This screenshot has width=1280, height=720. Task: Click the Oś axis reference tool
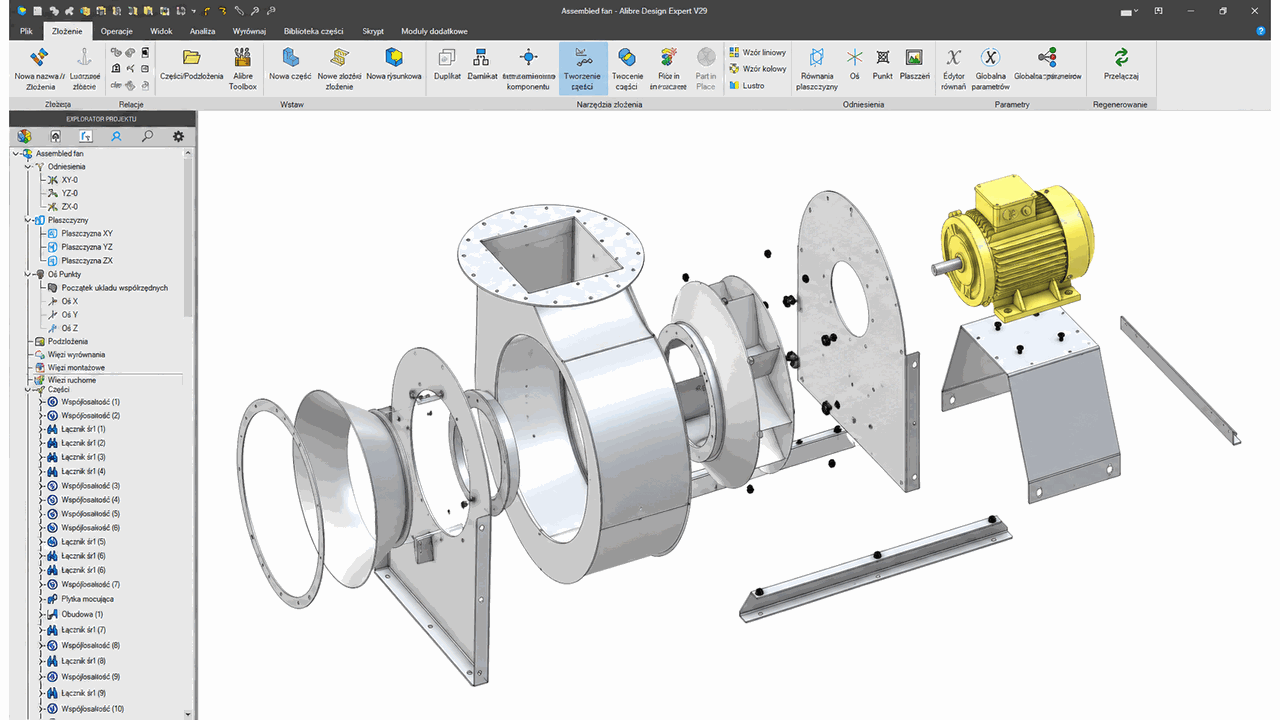pos(854,63)
